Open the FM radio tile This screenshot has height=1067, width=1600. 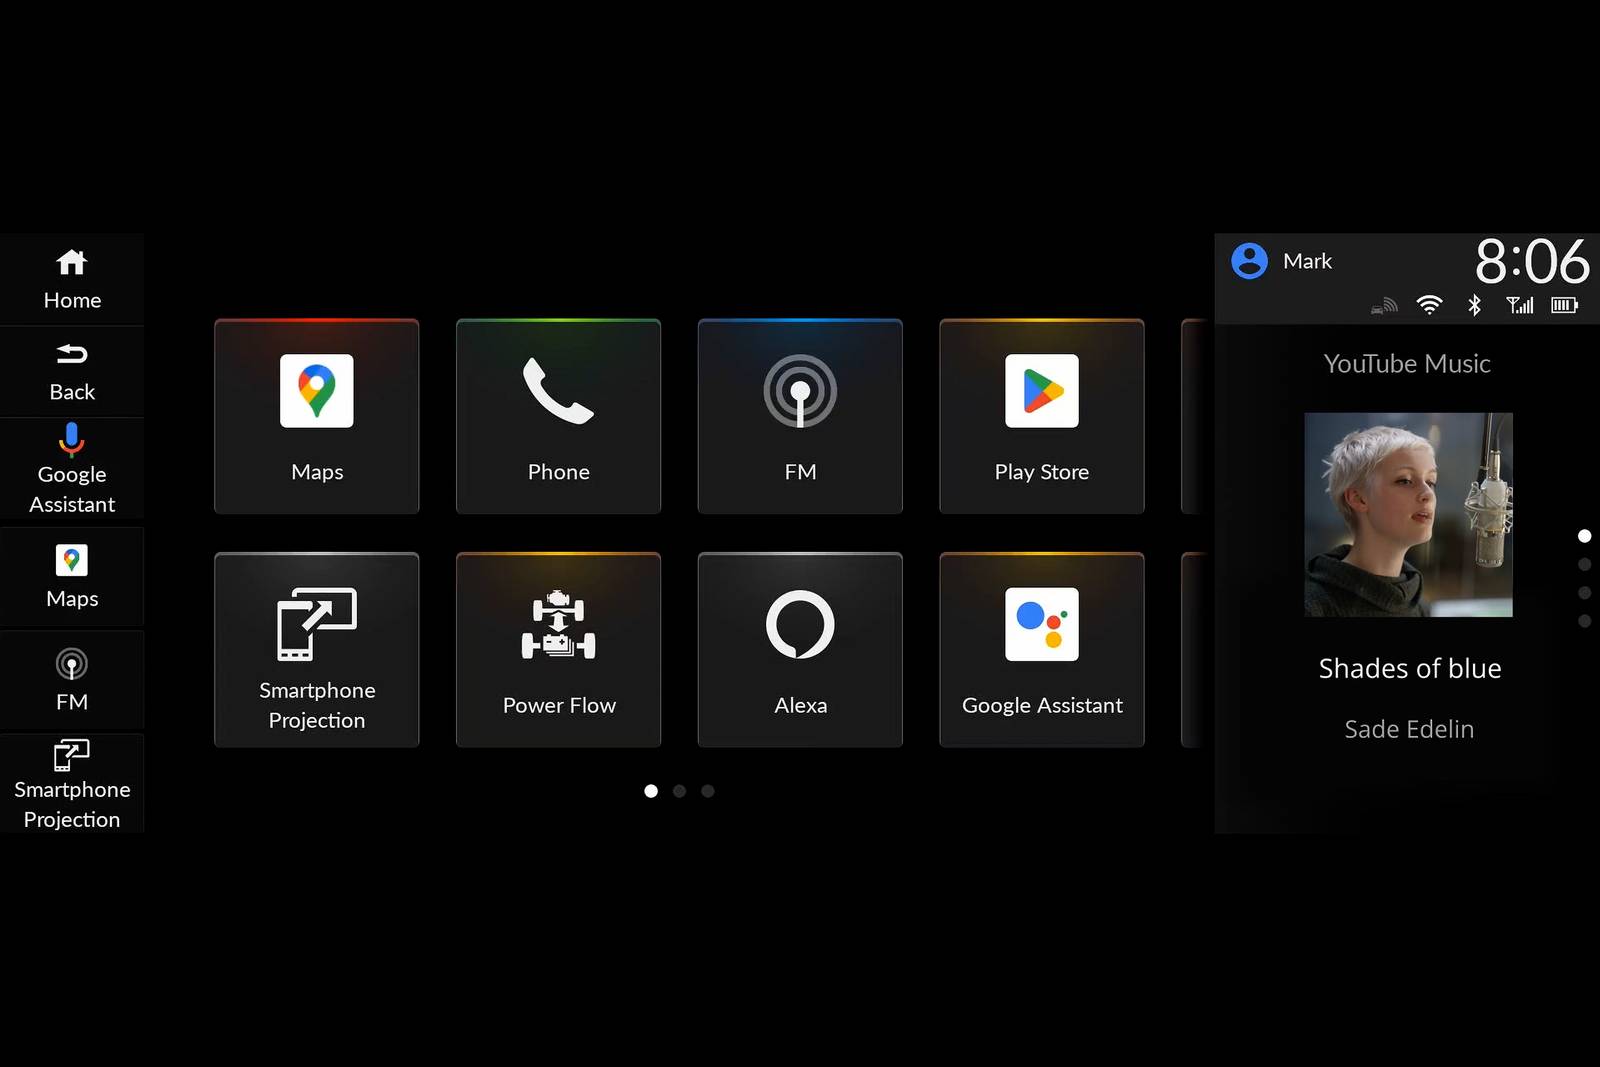(800, 416)
